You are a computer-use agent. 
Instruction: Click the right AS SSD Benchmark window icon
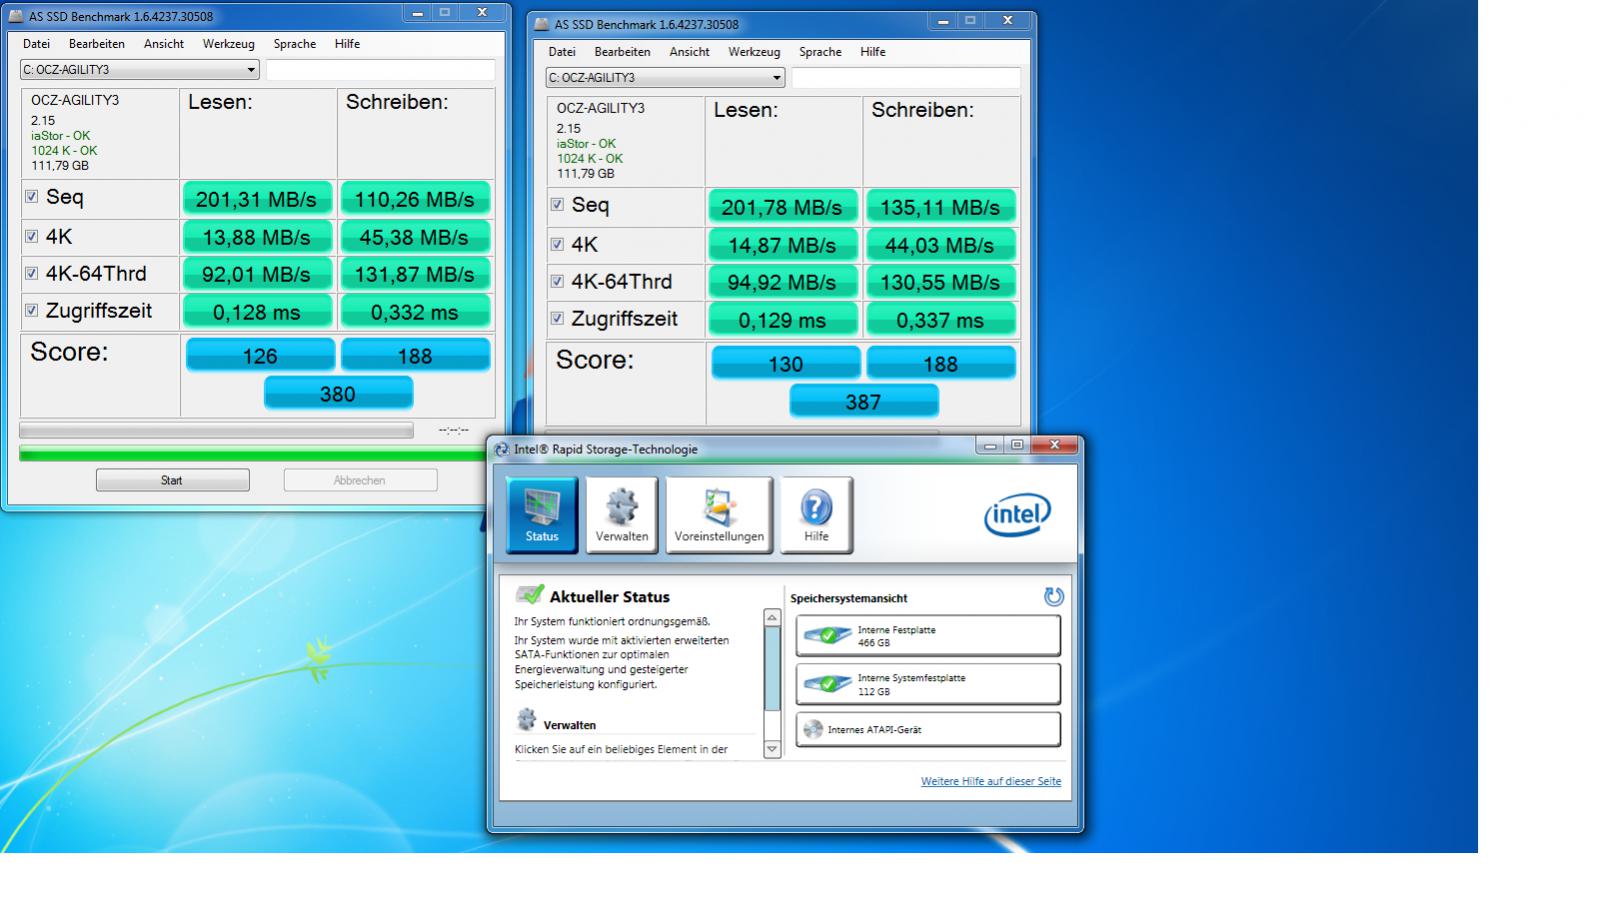click(x=541, y=24)
